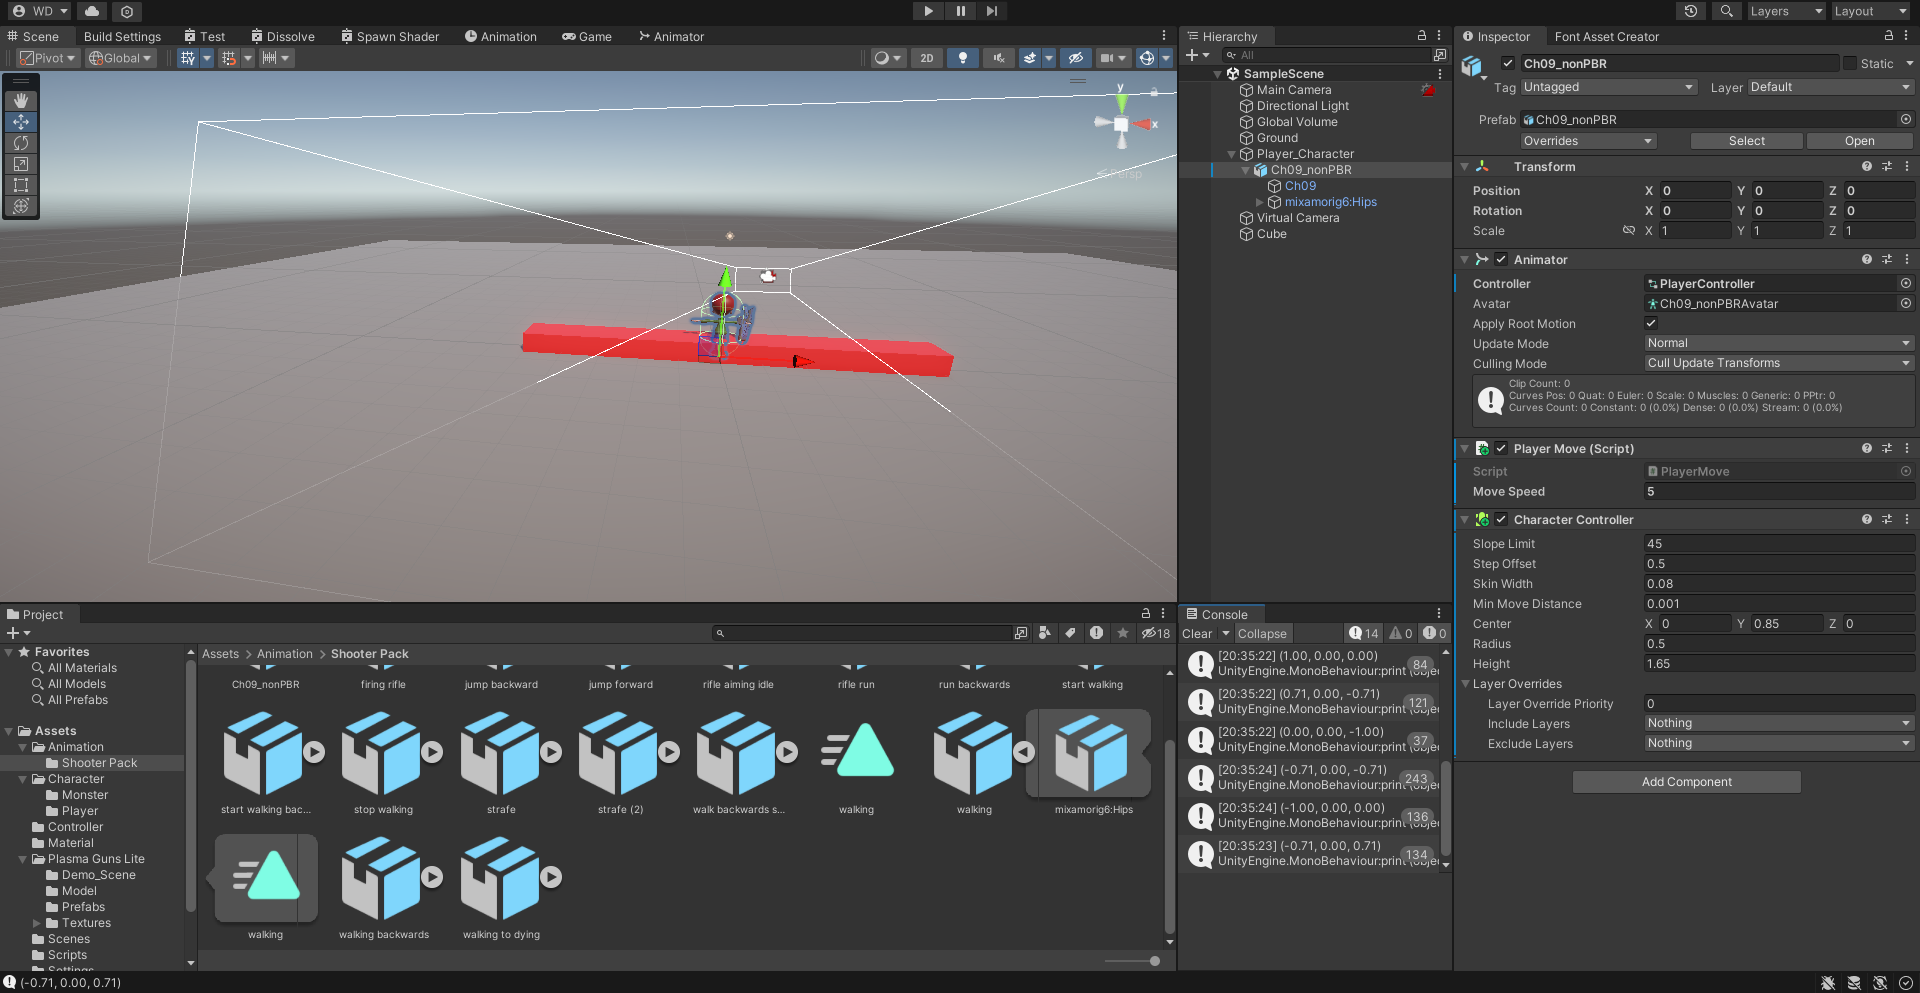Disable Character Controller component checkbox
The image size is (1920, 993).
1501,519
